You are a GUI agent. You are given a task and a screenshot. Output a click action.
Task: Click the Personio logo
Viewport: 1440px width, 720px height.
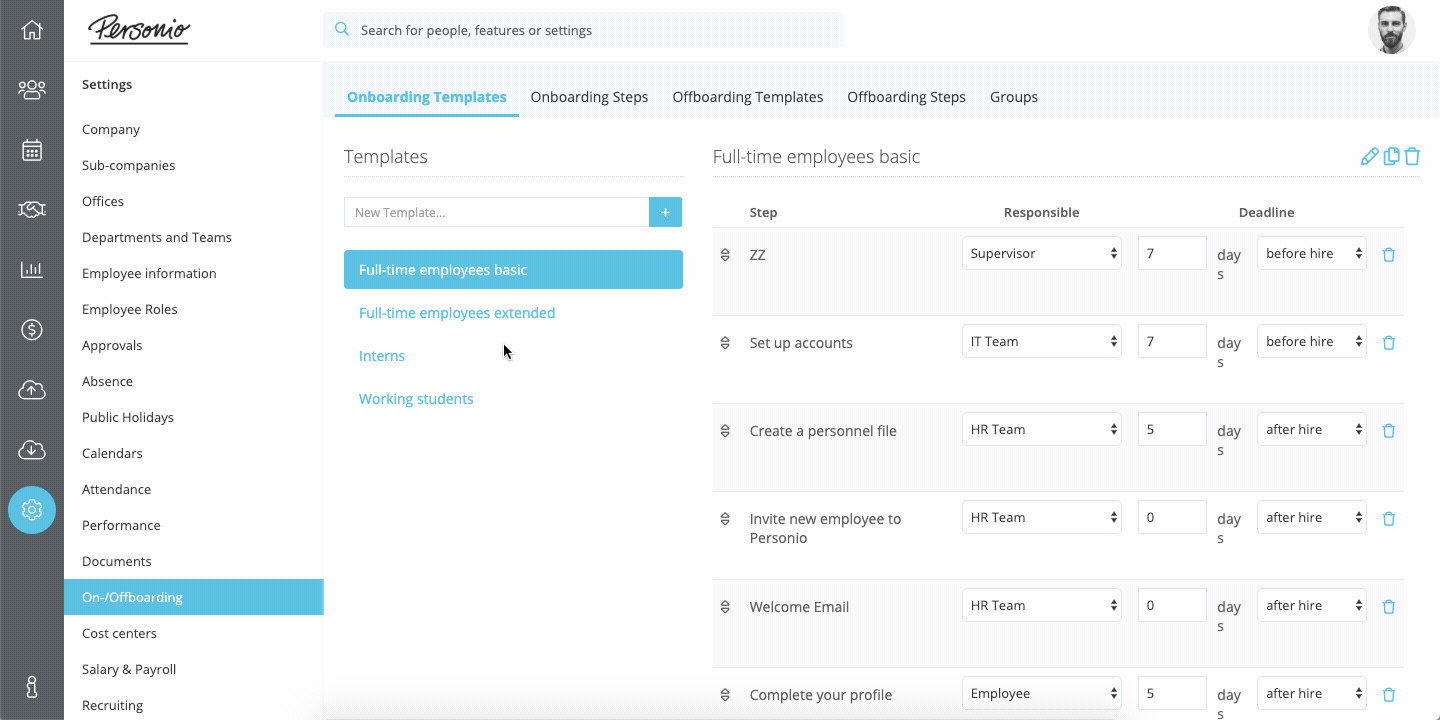coord(139,30)
